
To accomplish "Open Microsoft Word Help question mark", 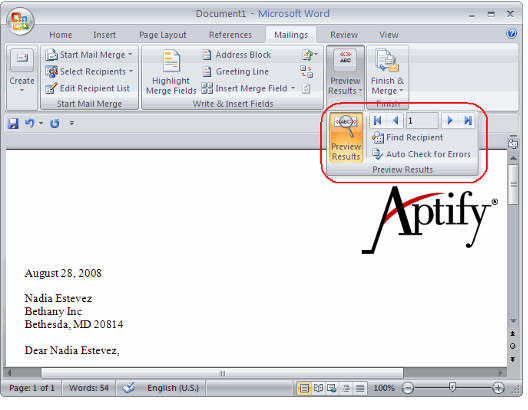I will click(511, 33).
